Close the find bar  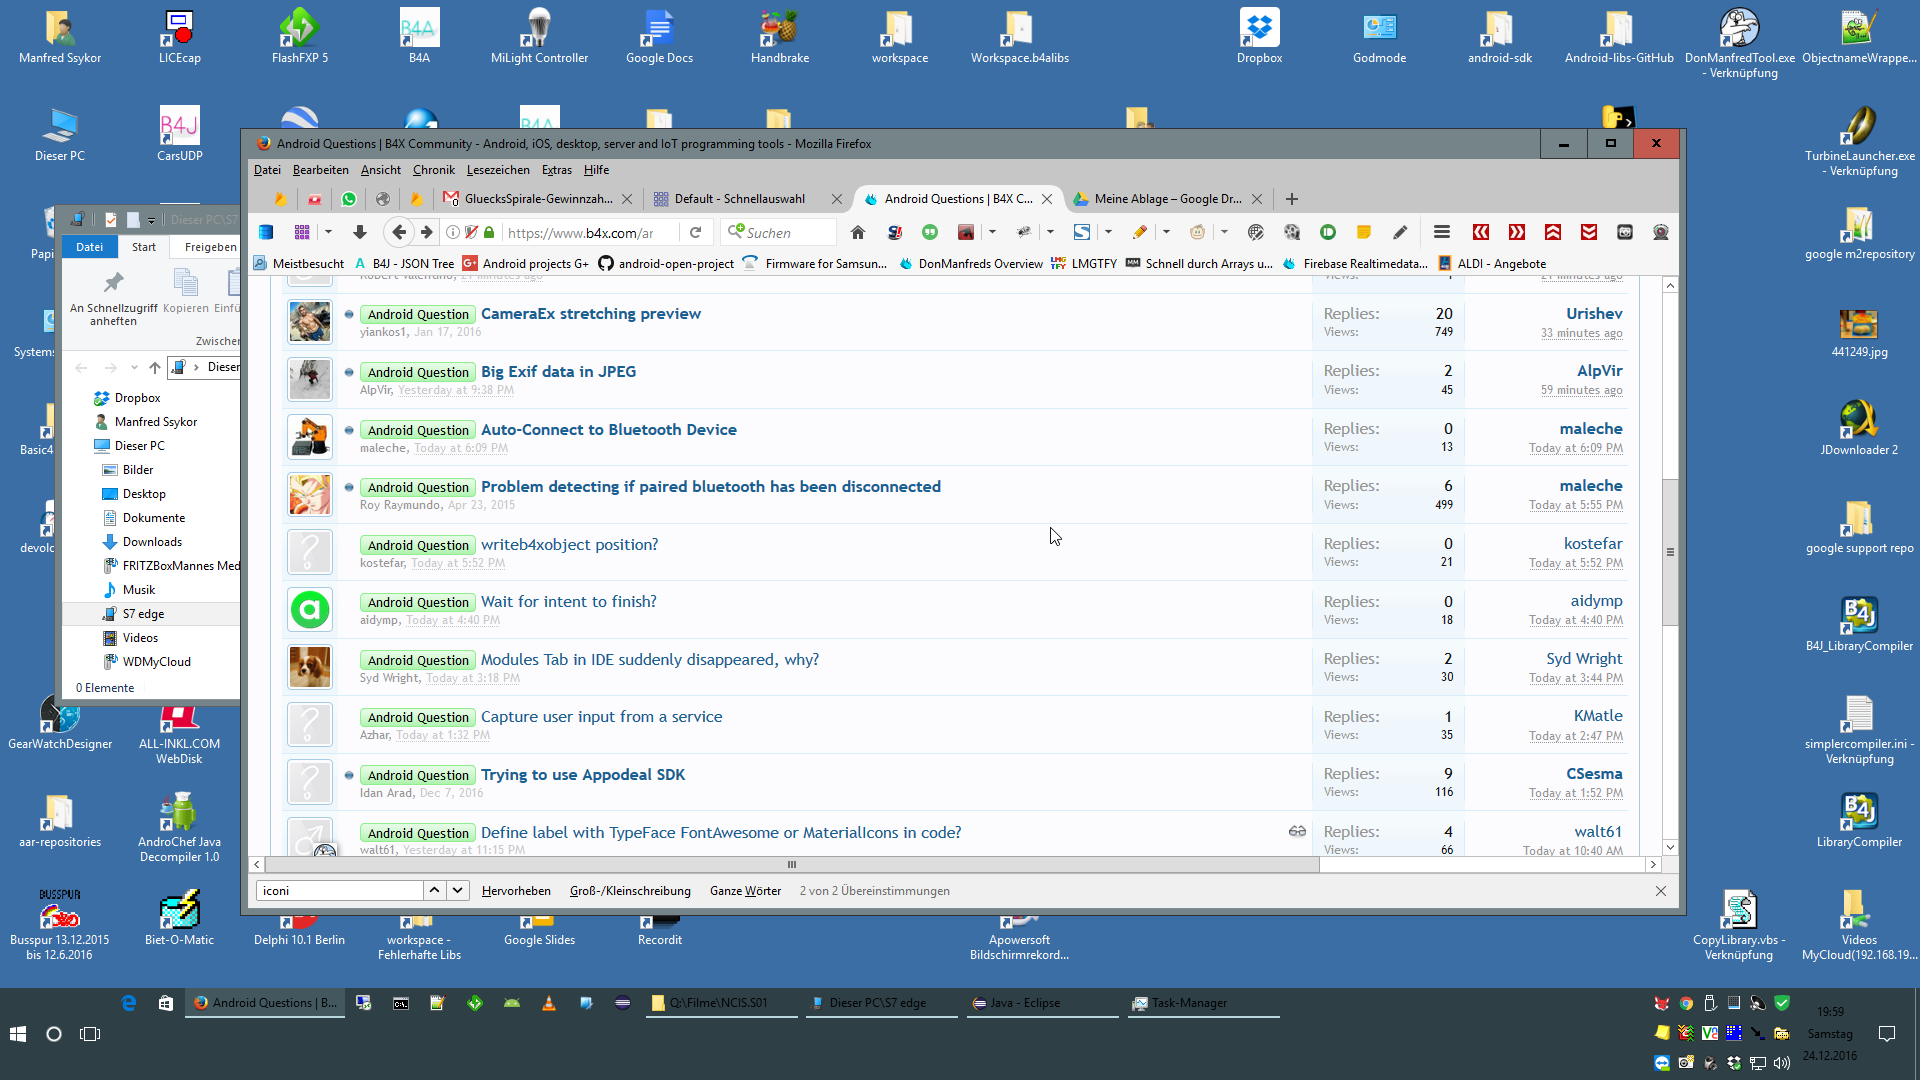[x=1660, y=891]
